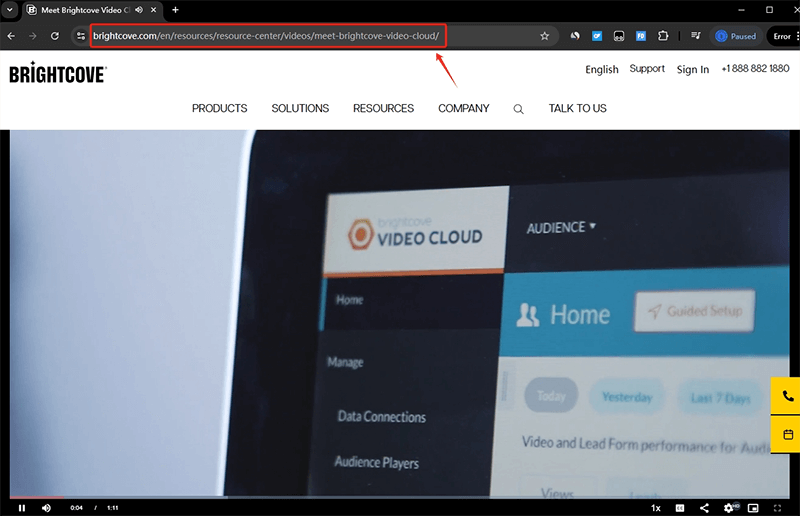Expand the English language selector
The image size is (800, 516).
point(602,70)
